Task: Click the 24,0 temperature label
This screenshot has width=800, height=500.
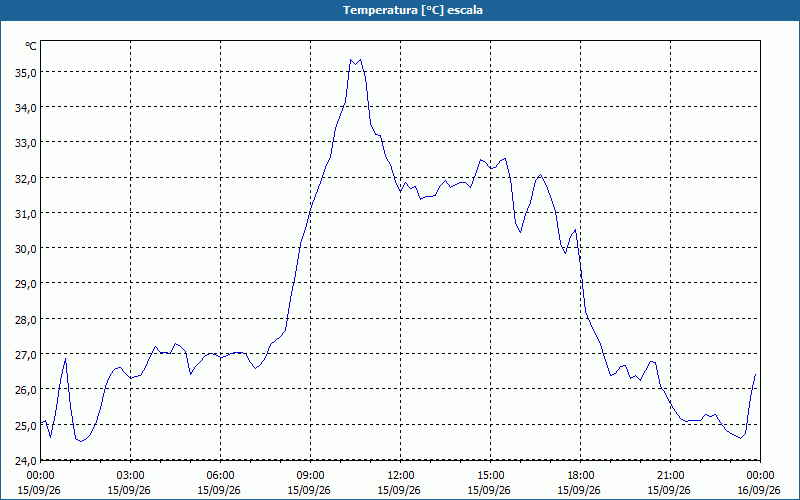Action: [26, 461]
